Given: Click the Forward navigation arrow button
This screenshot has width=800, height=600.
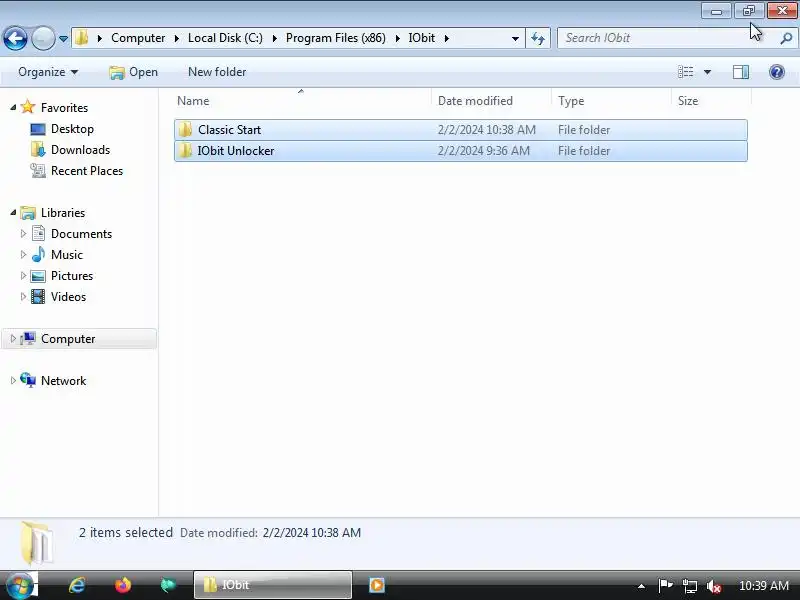Looking at the screenshot, I should pos(43,38).
